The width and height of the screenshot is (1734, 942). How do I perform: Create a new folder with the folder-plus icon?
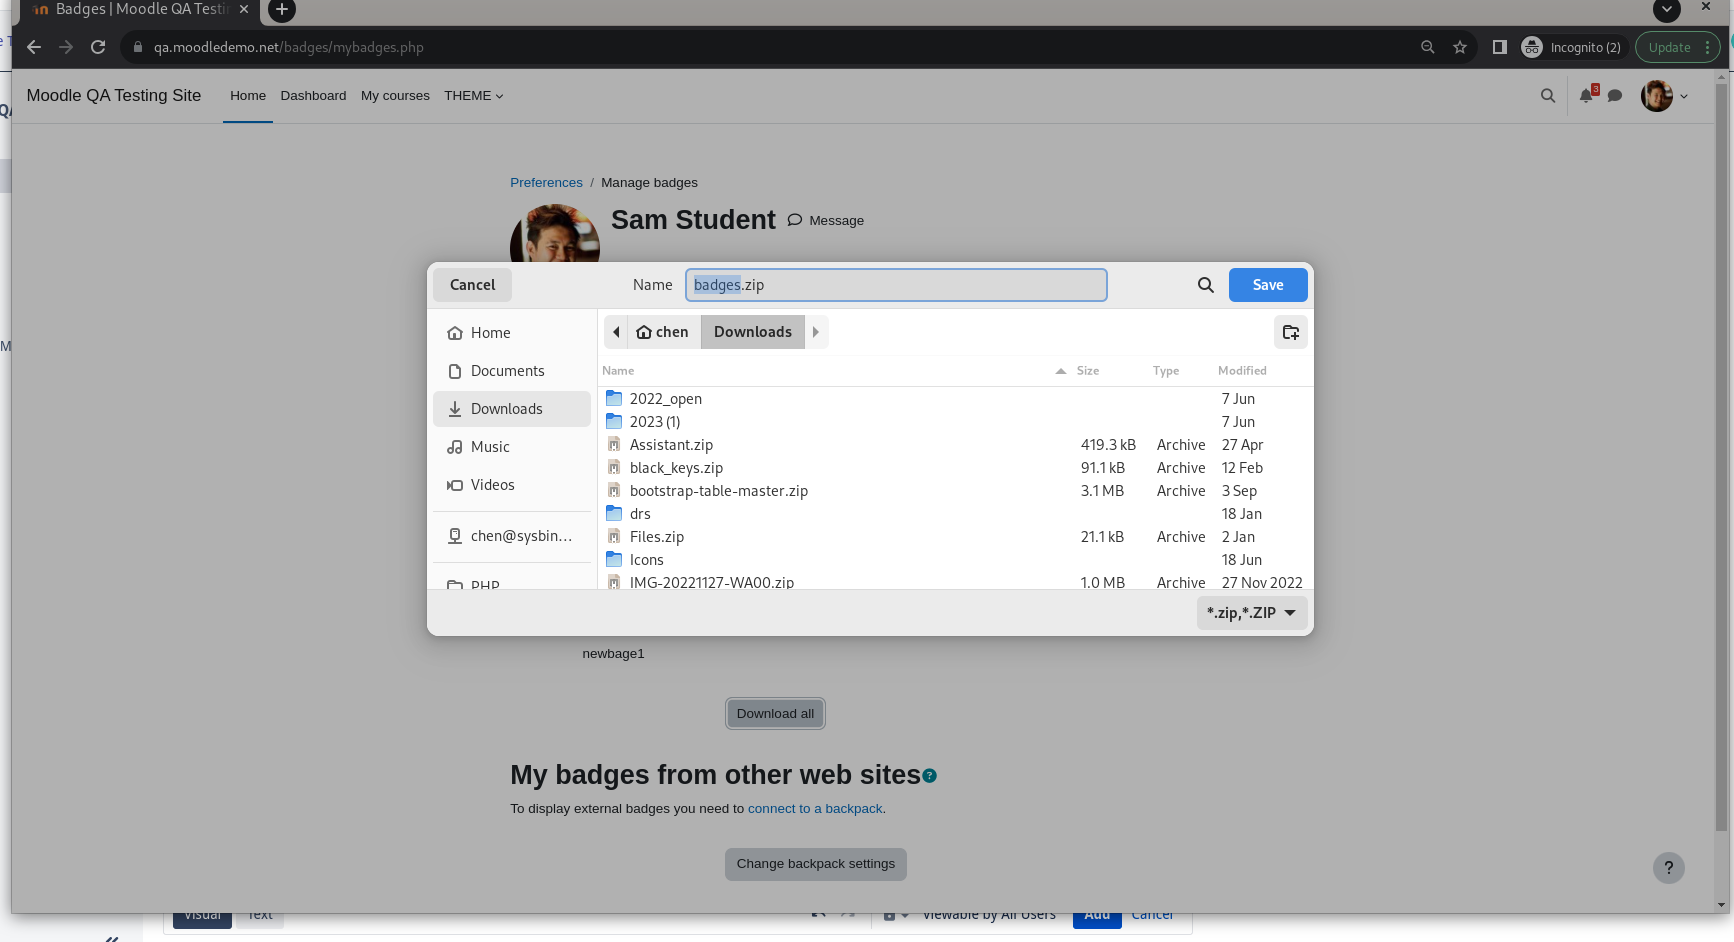coord(1291,332)
